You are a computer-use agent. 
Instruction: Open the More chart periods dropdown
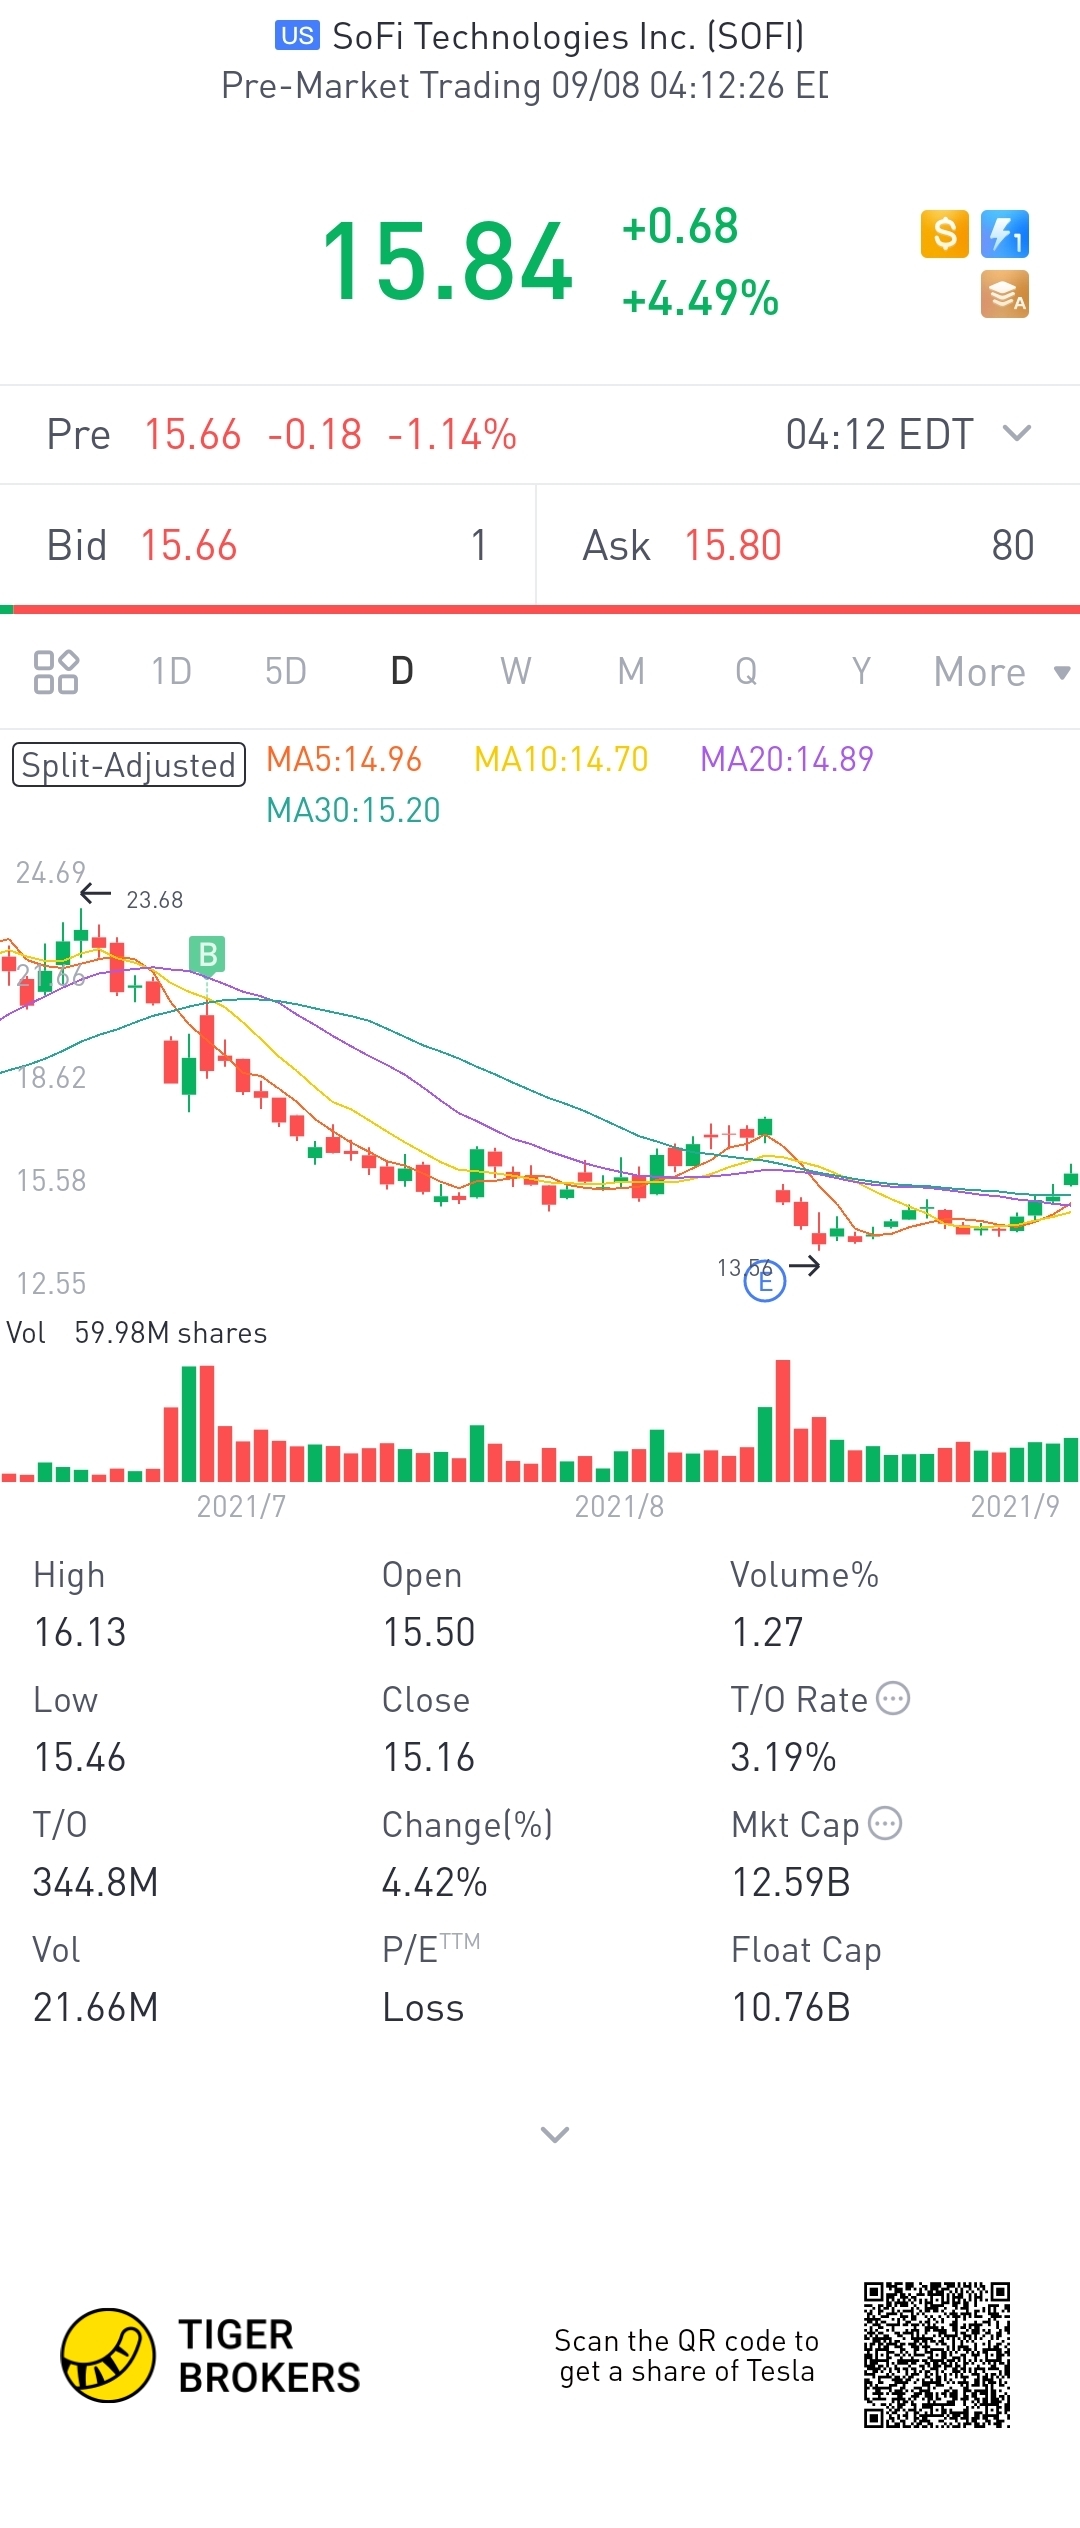(1001, 672)
